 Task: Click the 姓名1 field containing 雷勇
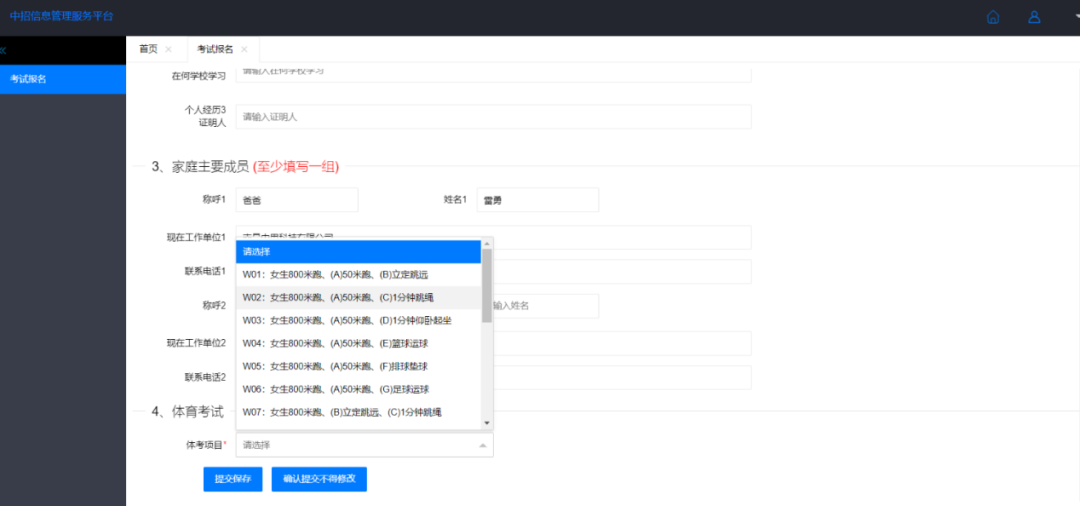tap(538, 200)
